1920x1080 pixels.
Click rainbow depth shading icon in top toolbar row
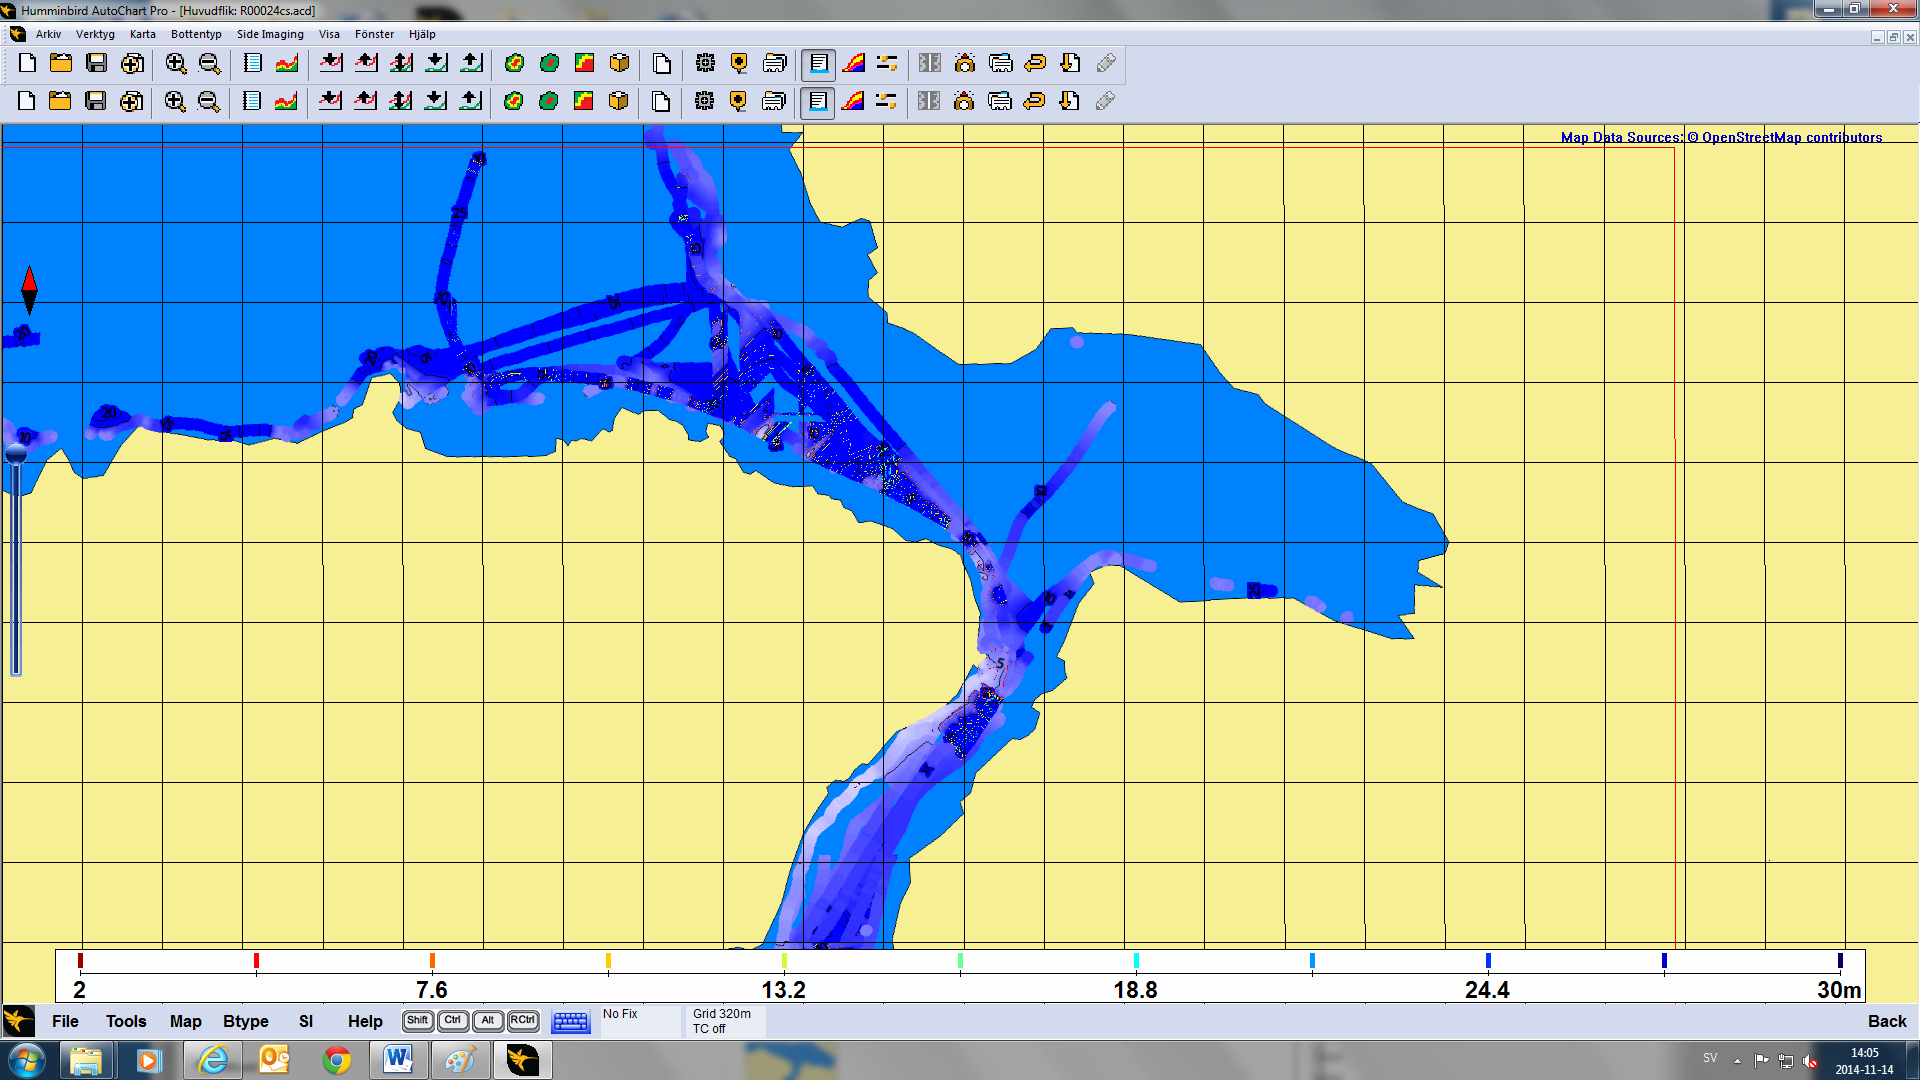tap(853, 64)
